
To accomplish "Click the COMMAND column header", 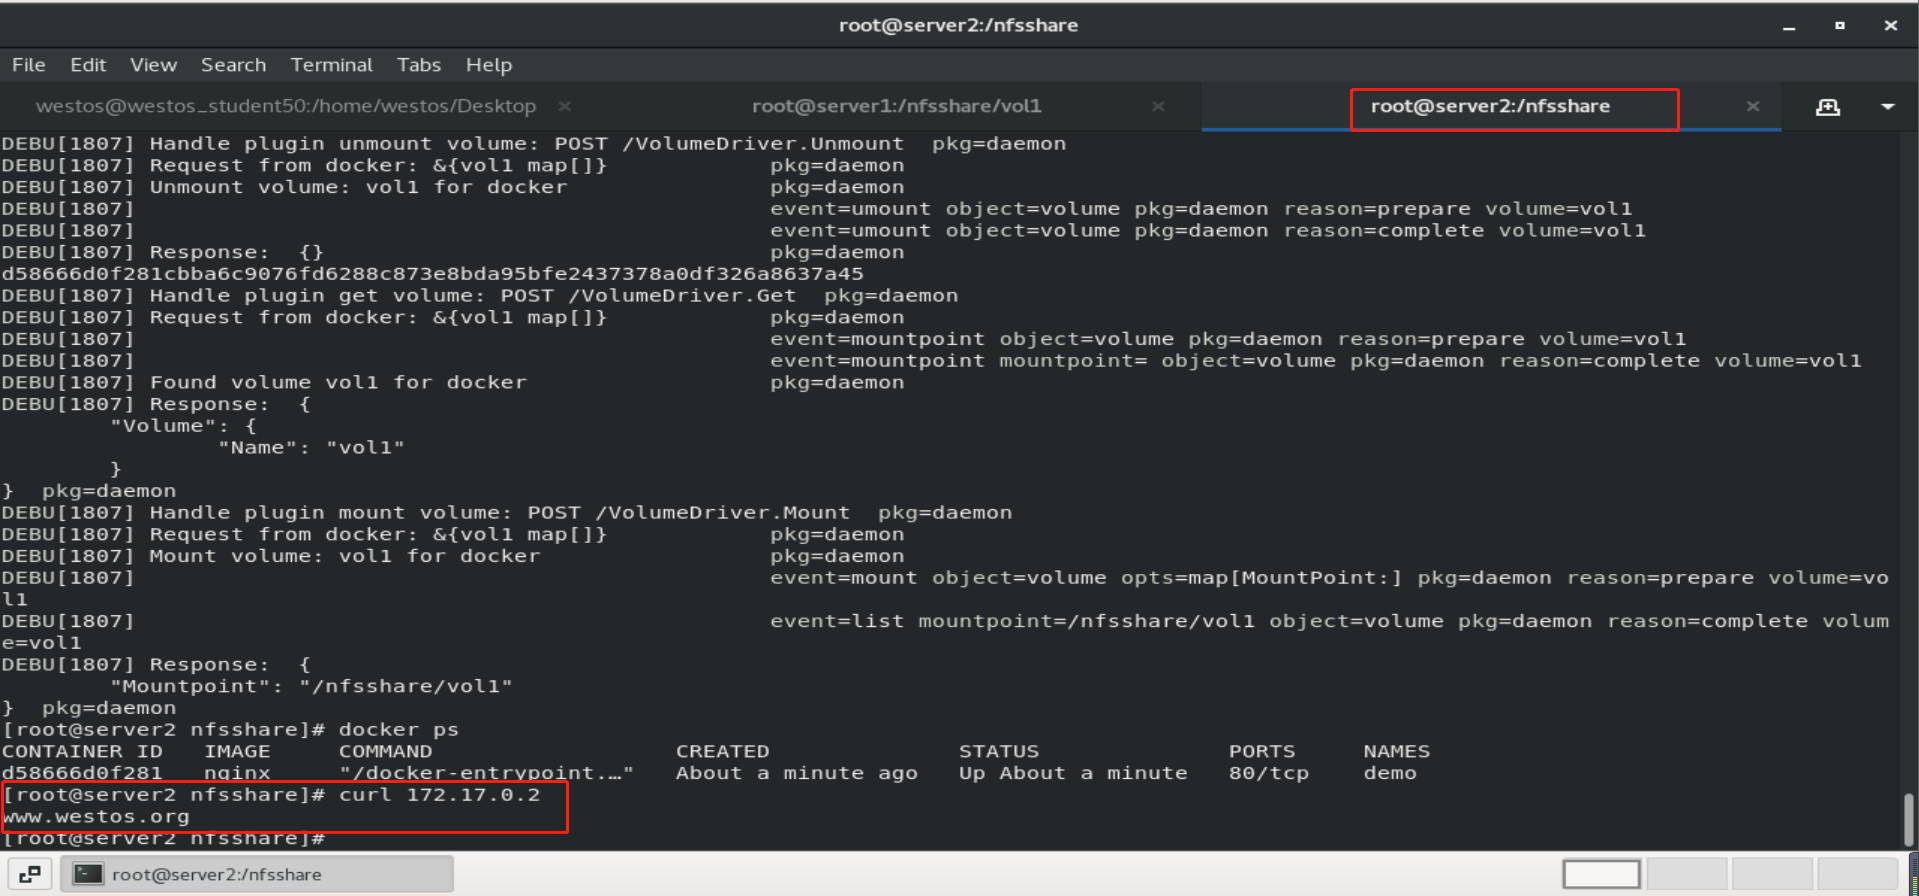I will 385,752.
